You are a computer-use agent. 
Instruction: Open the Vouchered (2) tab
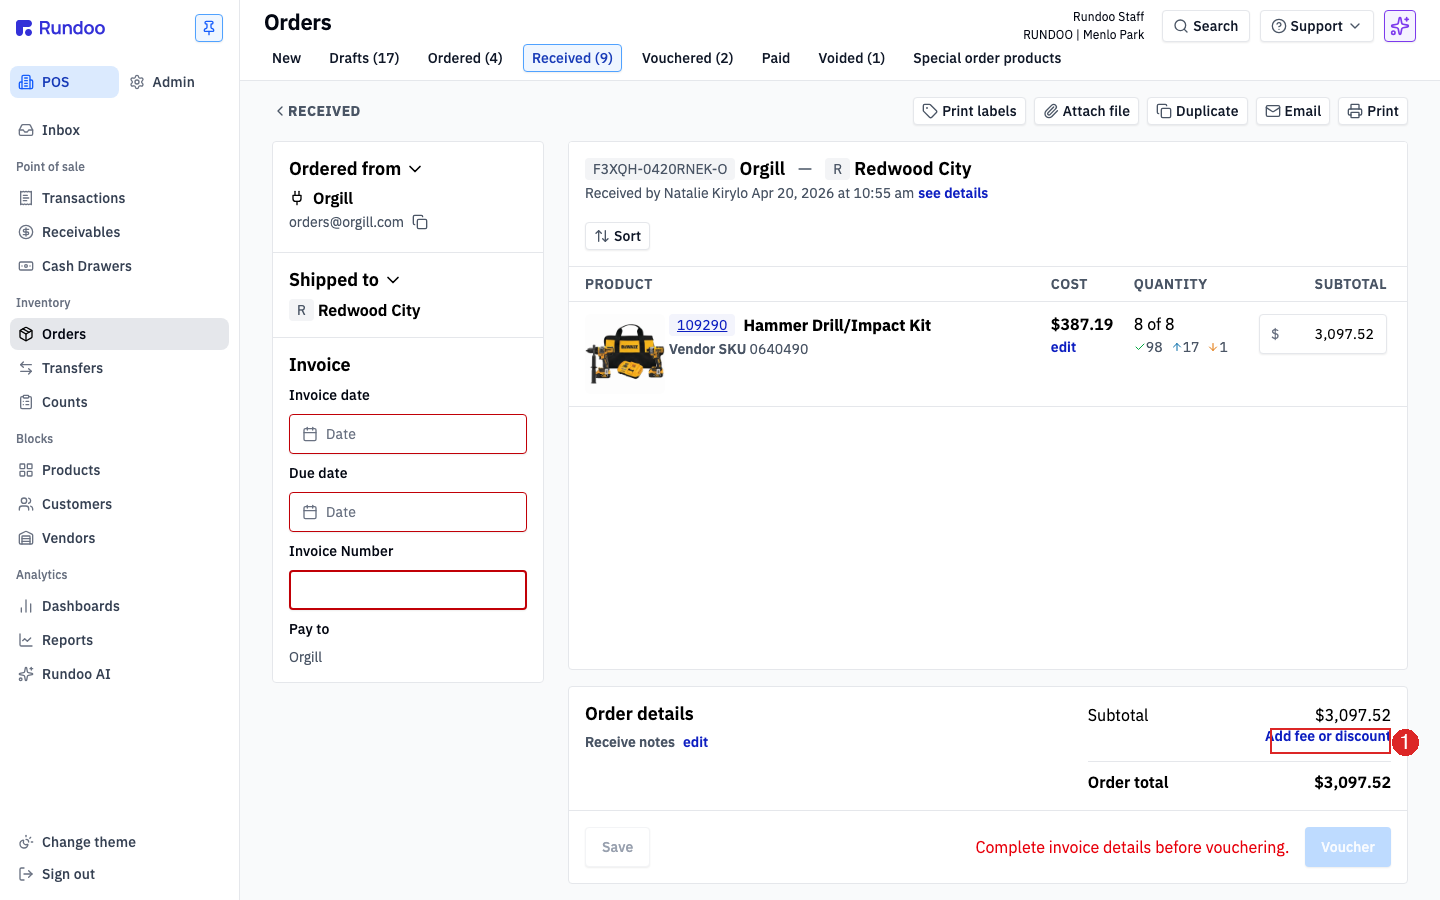coord(687,58)
